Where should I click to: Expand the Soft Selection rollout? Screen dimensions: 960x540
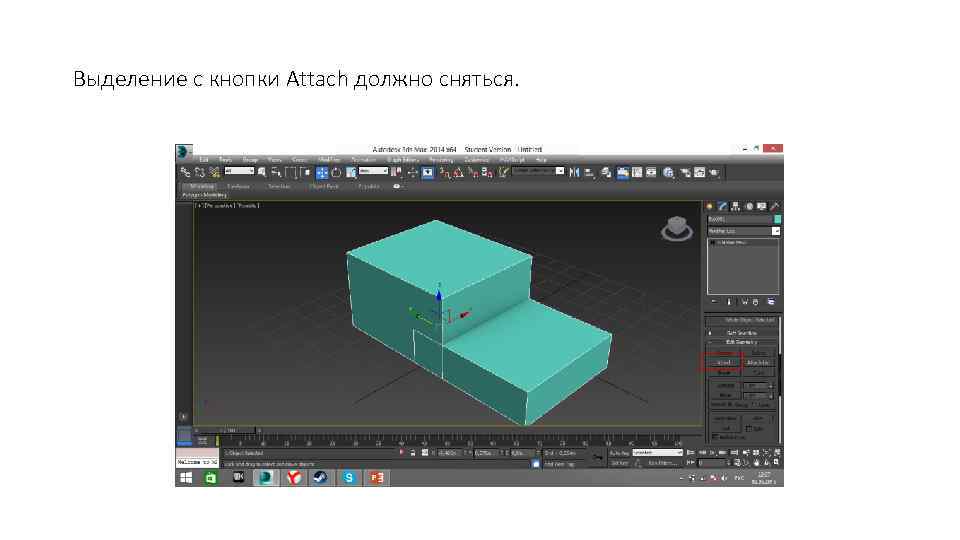741,333
